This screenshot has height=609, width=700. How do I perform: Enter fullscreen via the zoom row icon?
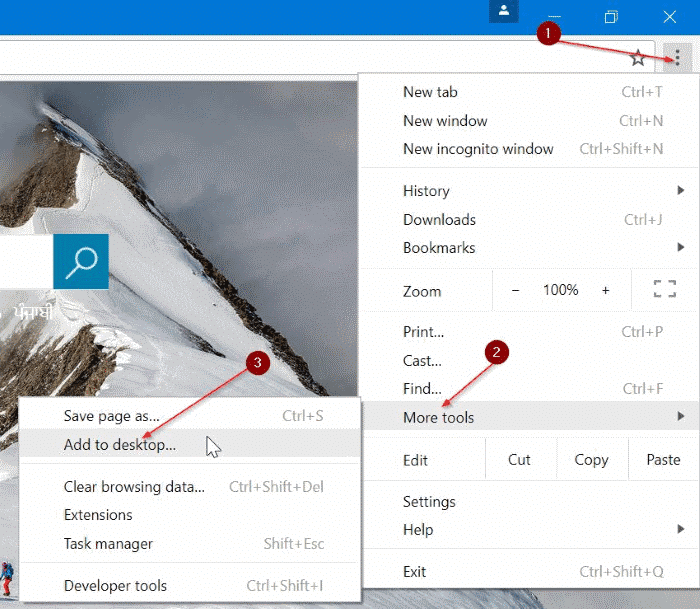[665, 289]
